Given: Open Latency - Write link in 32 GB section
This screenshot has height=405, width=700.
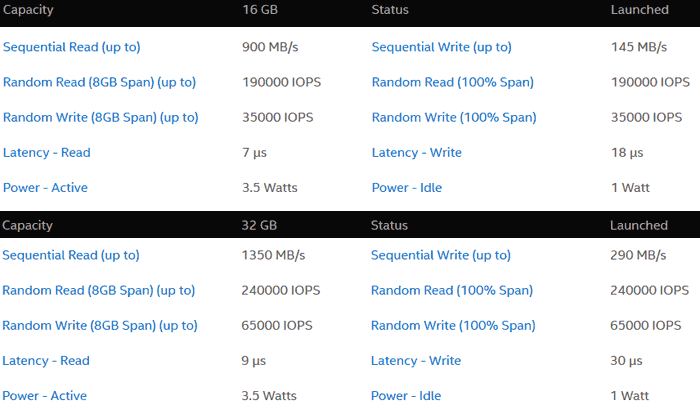Looking at the screenshot, I should click(x=416, y=361).
